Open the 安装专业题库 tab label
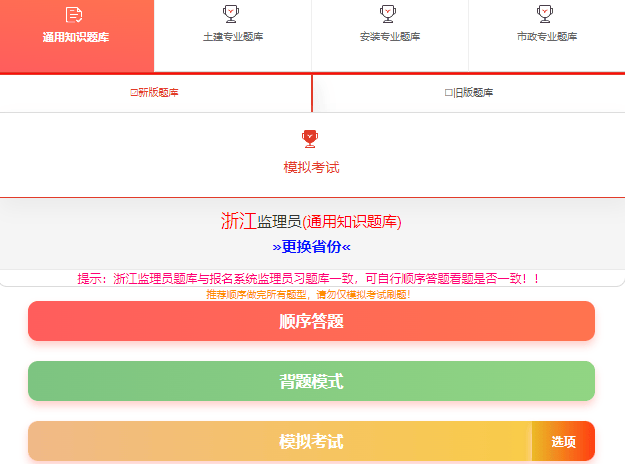This screenshot has width=625, height=464. pyautogui.click(x=389, y=37)
